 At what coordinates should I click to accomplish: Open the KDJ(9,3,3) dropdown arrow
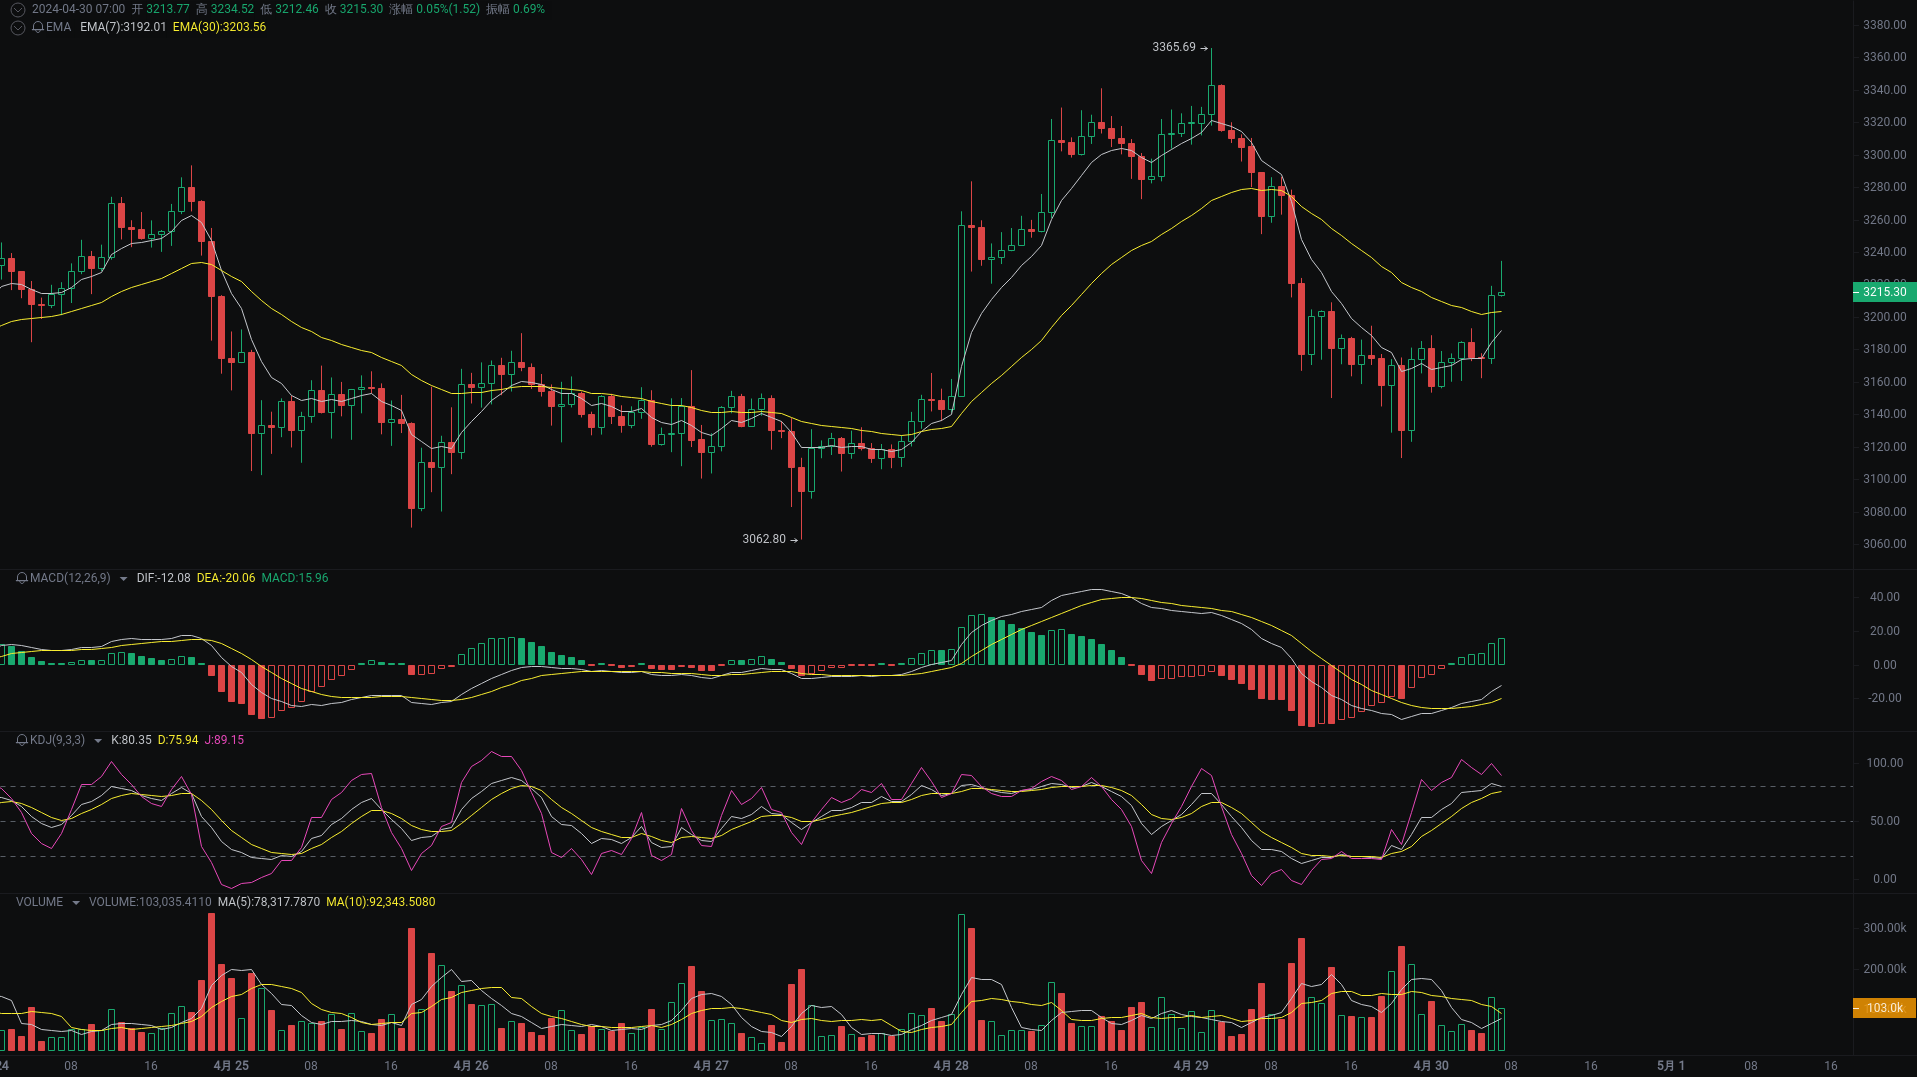point(97,740)
